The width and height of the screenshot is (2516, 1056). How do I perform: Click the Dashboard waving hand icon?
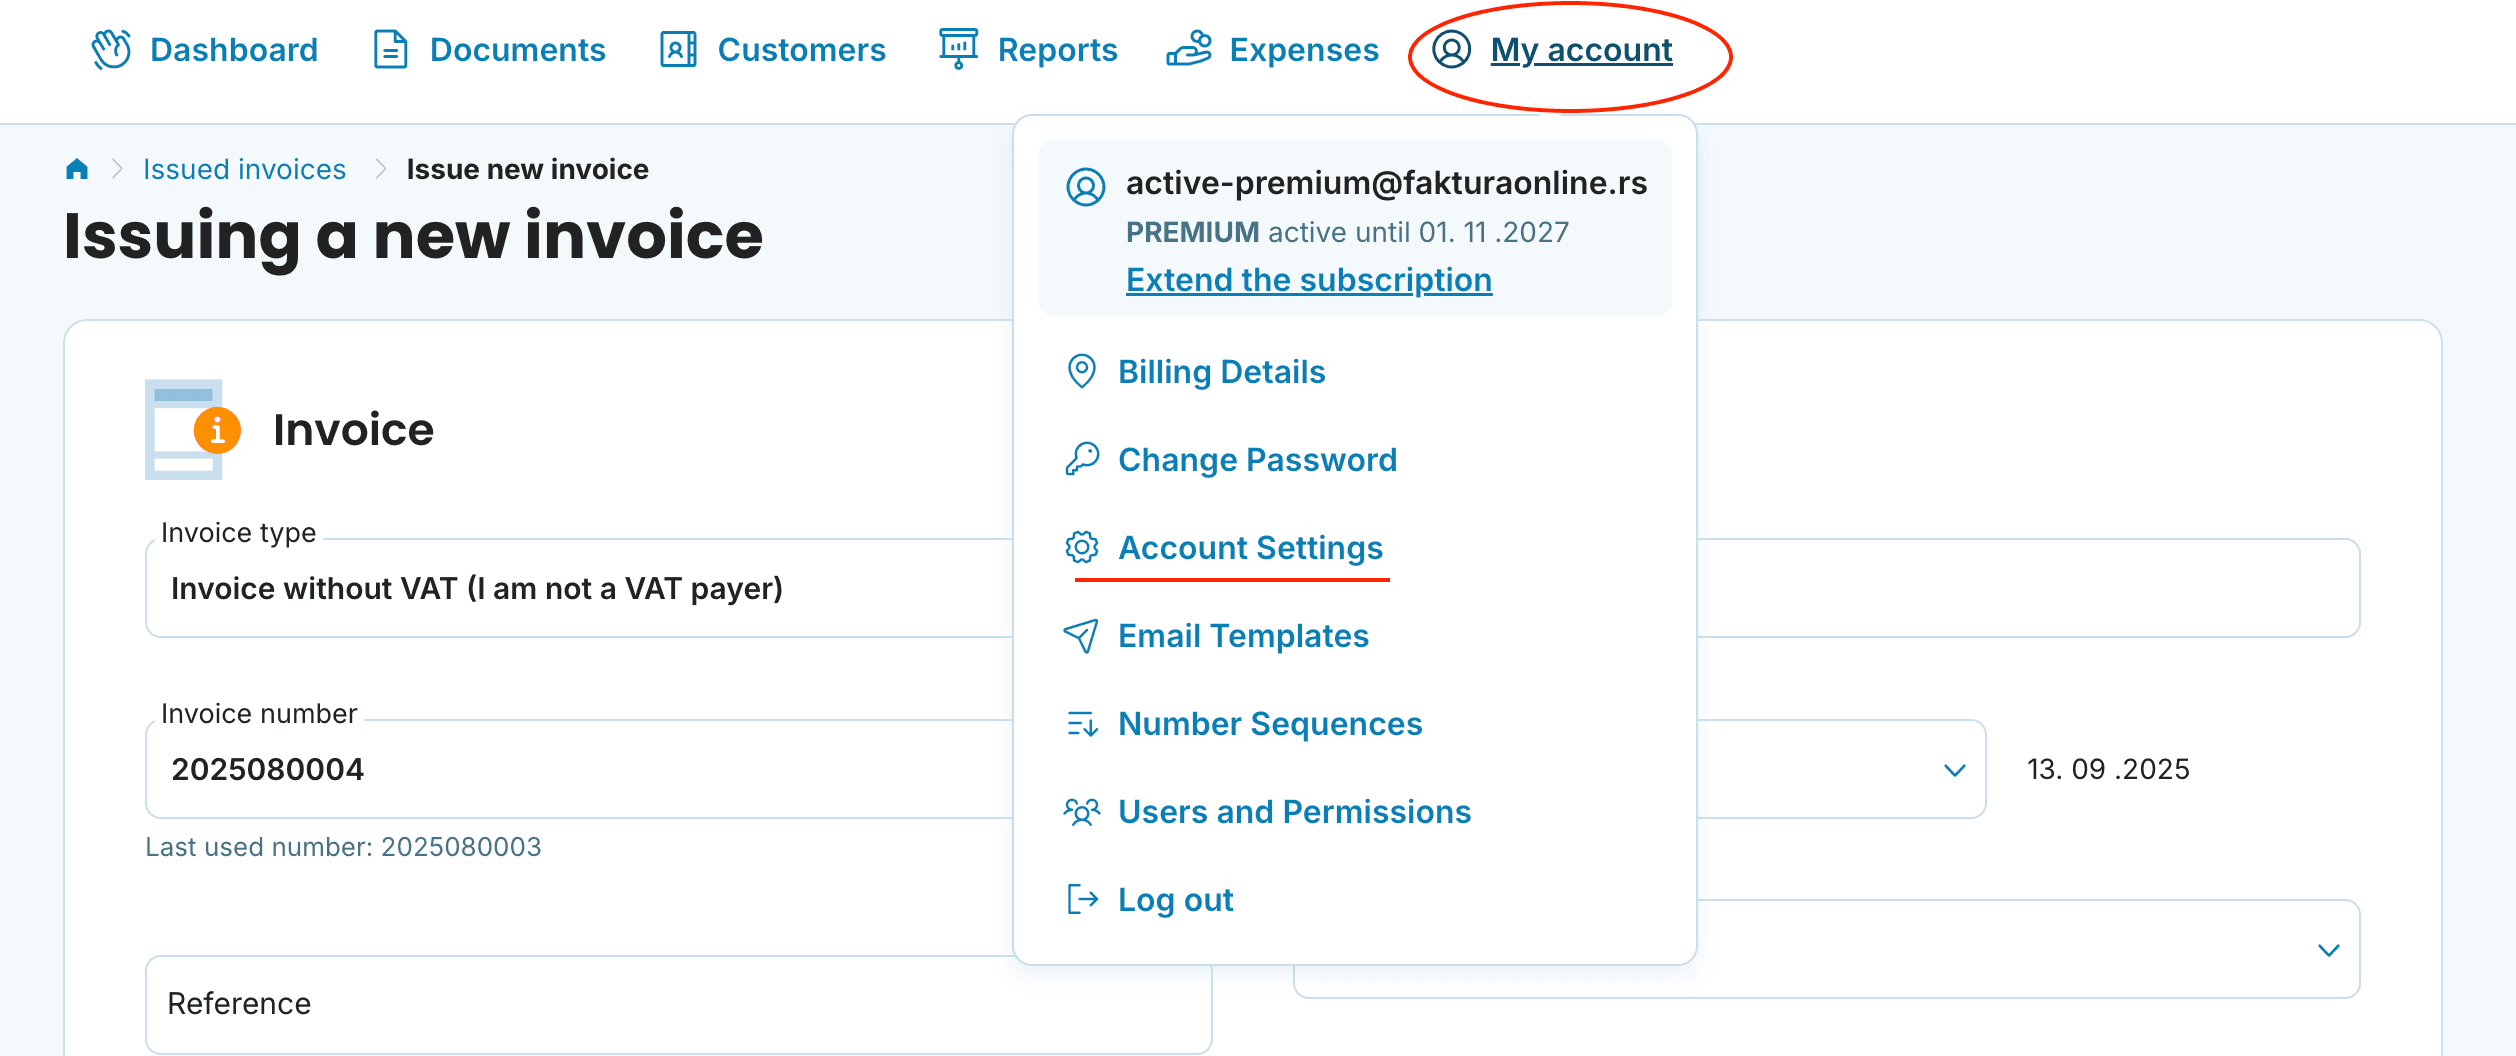tap(111, 49)
